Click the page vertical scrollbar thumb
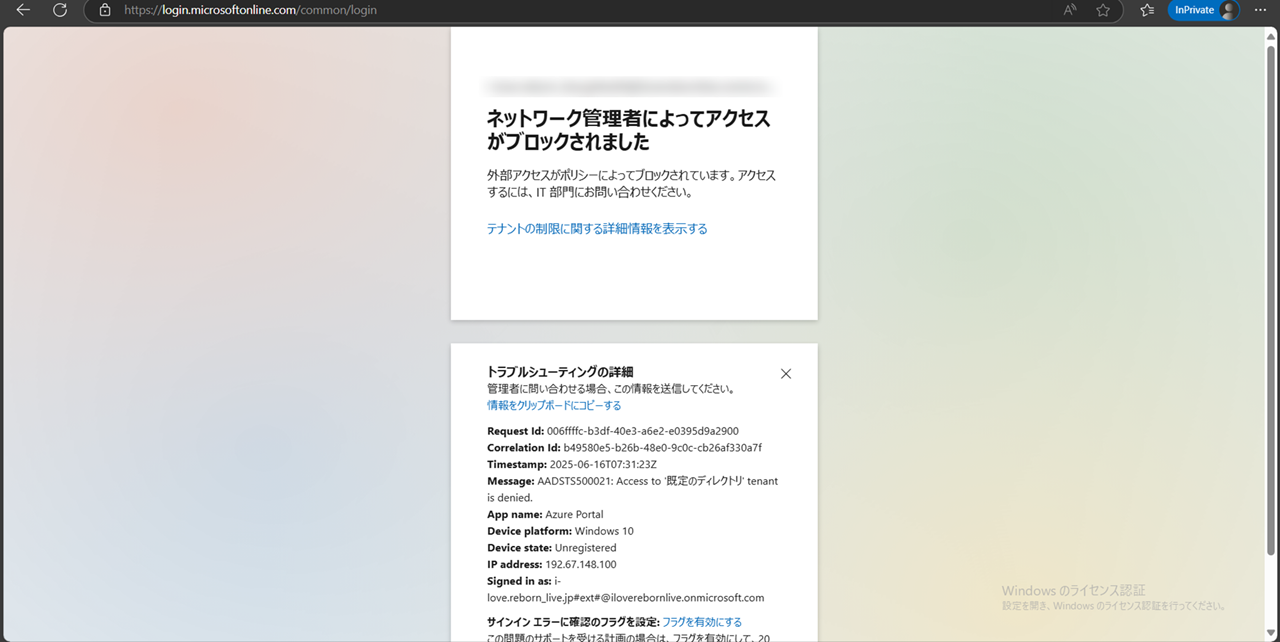 pyautogui.click(x=1271, y=300)
